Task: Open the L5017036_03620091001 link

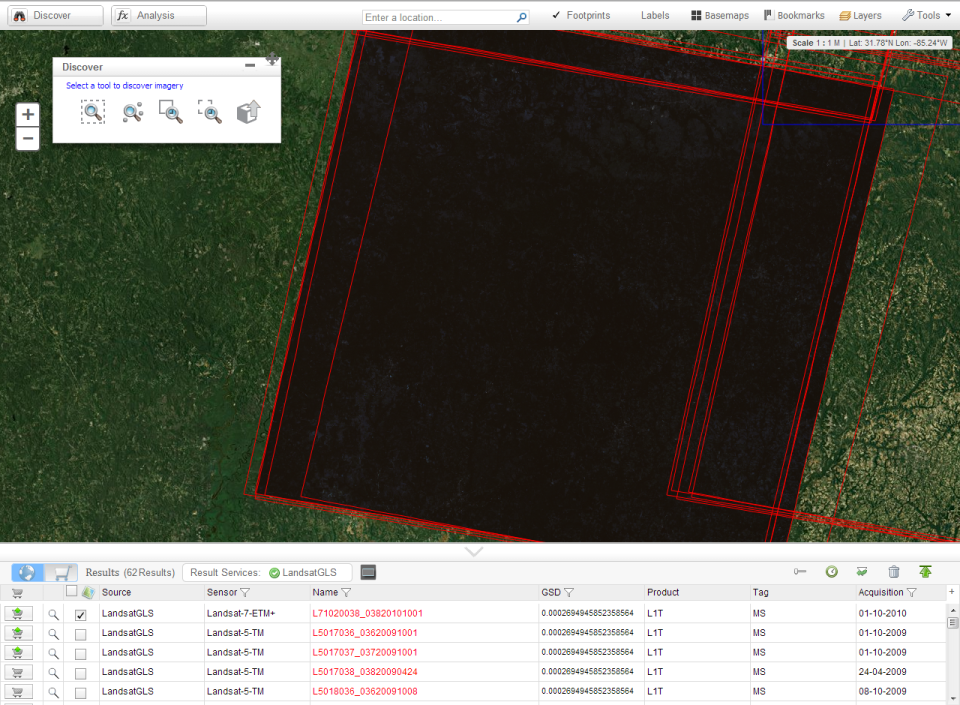Action: 365,633
